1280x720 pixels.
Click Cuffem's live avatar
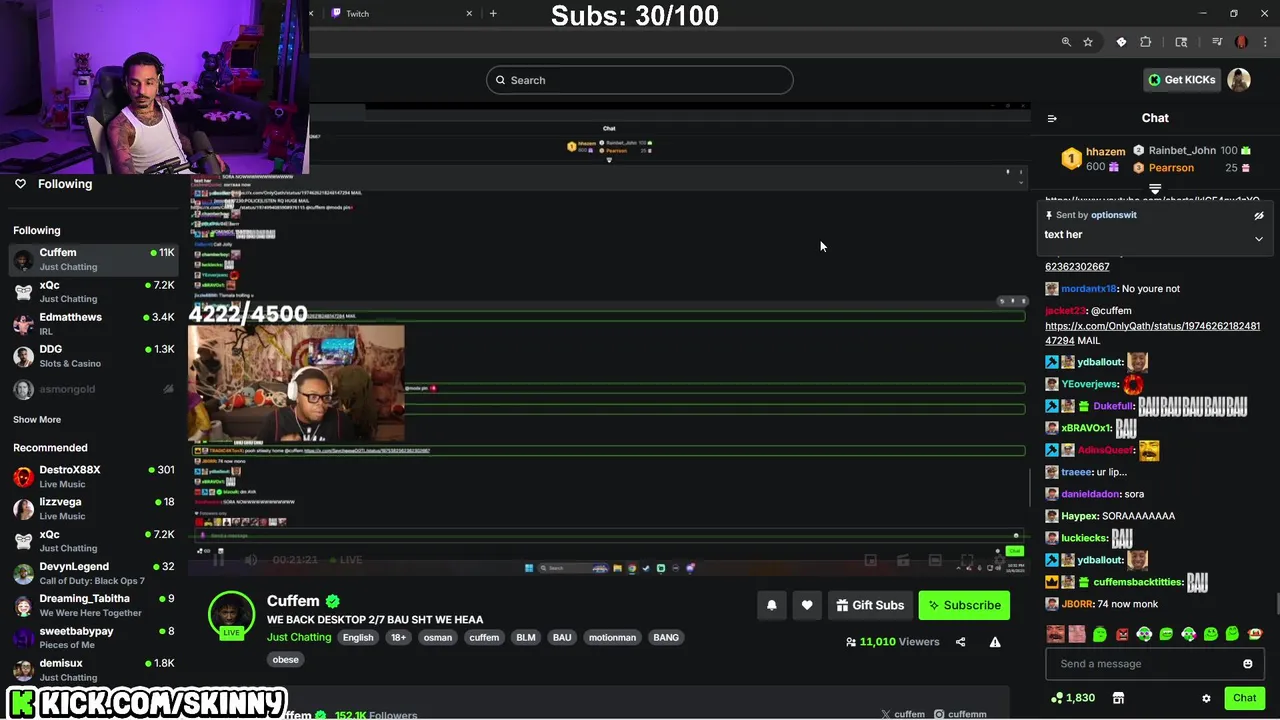[231, 614]
